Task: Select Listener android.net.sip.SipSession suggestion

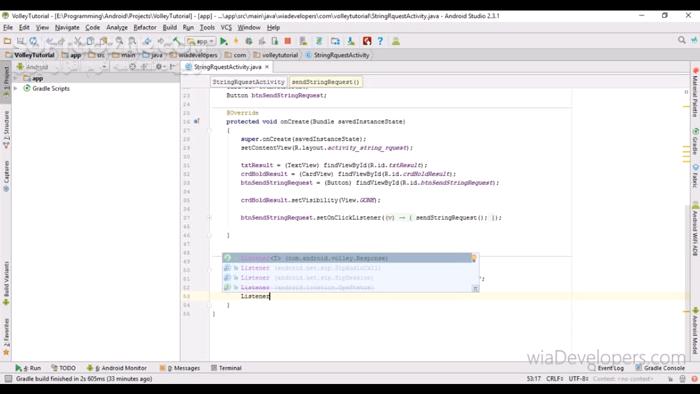Action: coord(351,278)
